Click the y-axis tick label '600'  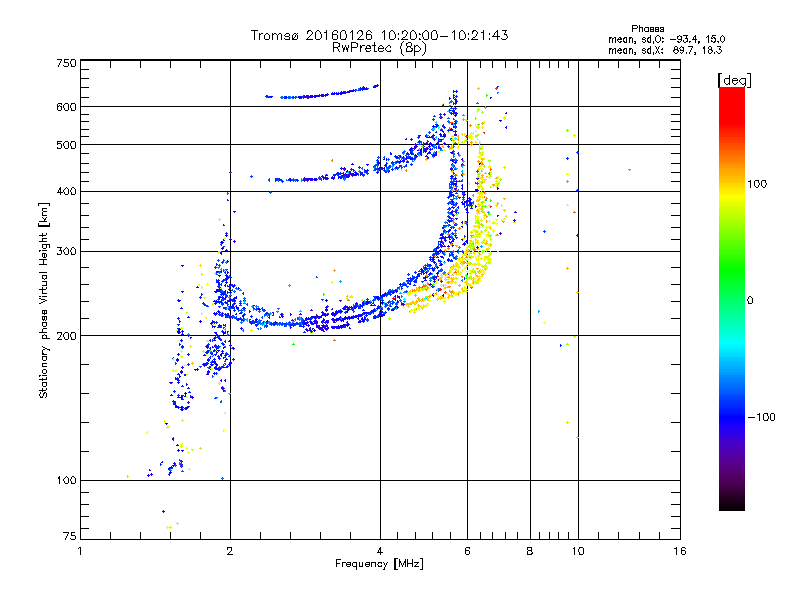pyautogui.click(x=67, y=107)
